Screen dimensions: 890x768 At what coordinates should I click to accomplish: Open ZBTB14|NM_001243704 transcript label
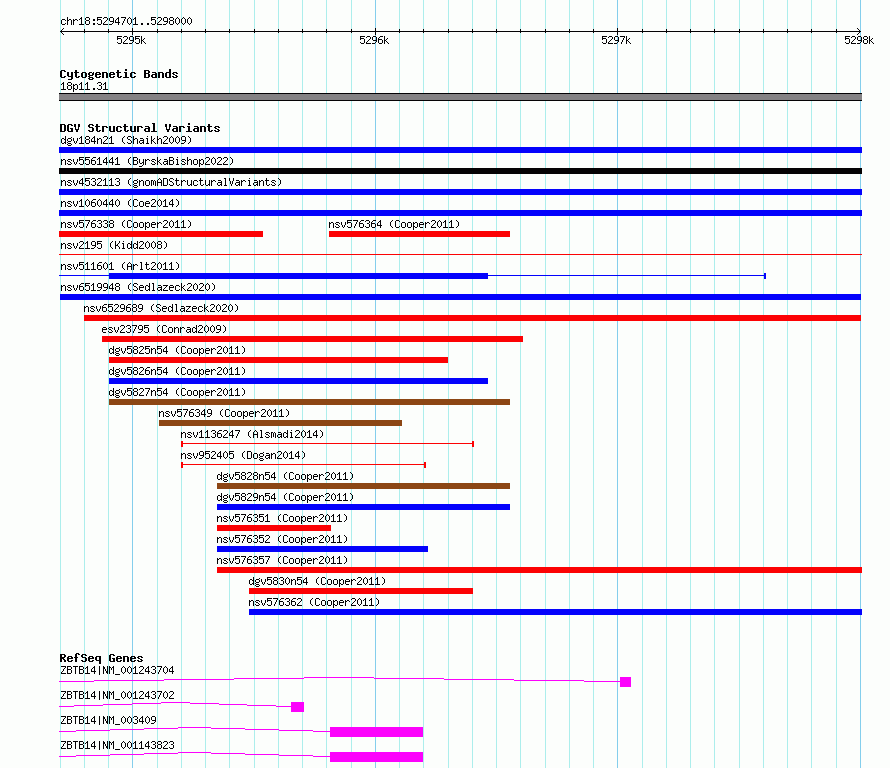pos(117,670)
